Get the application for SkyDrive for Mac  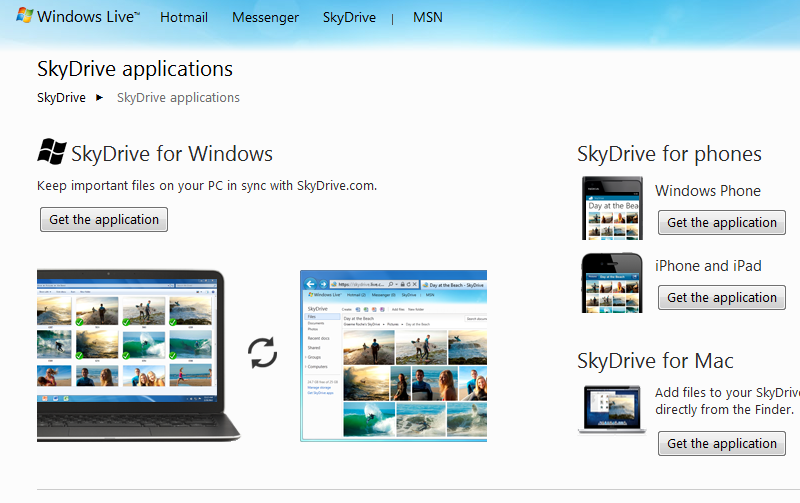tap(721, 443)
